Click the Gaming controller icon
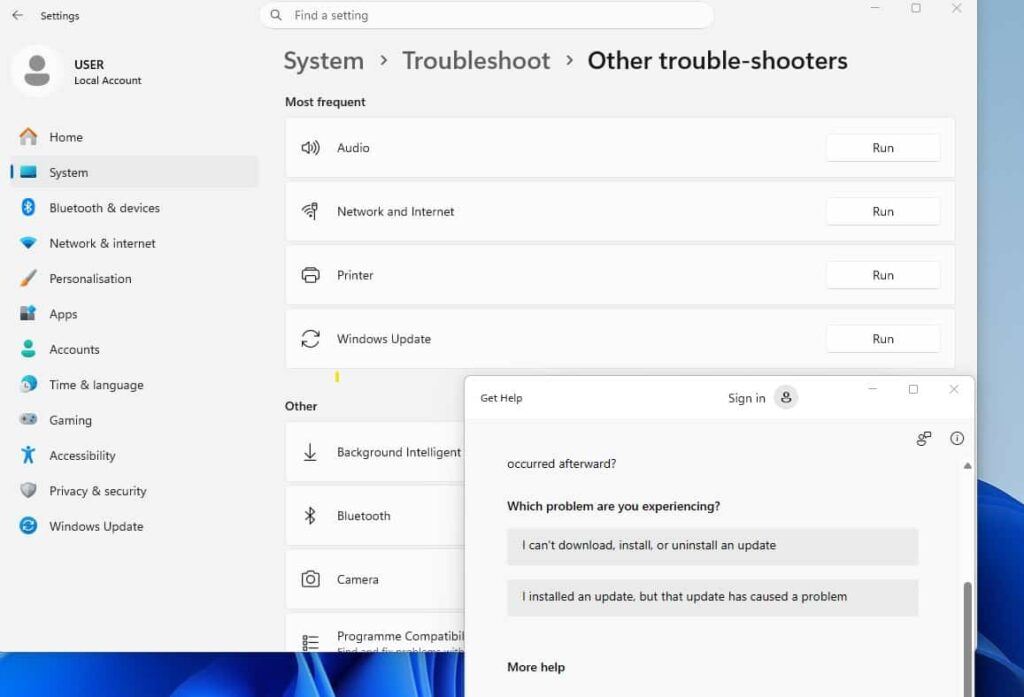The height and width of the screenshot is (697, 1024). click(x=28, y=419)
